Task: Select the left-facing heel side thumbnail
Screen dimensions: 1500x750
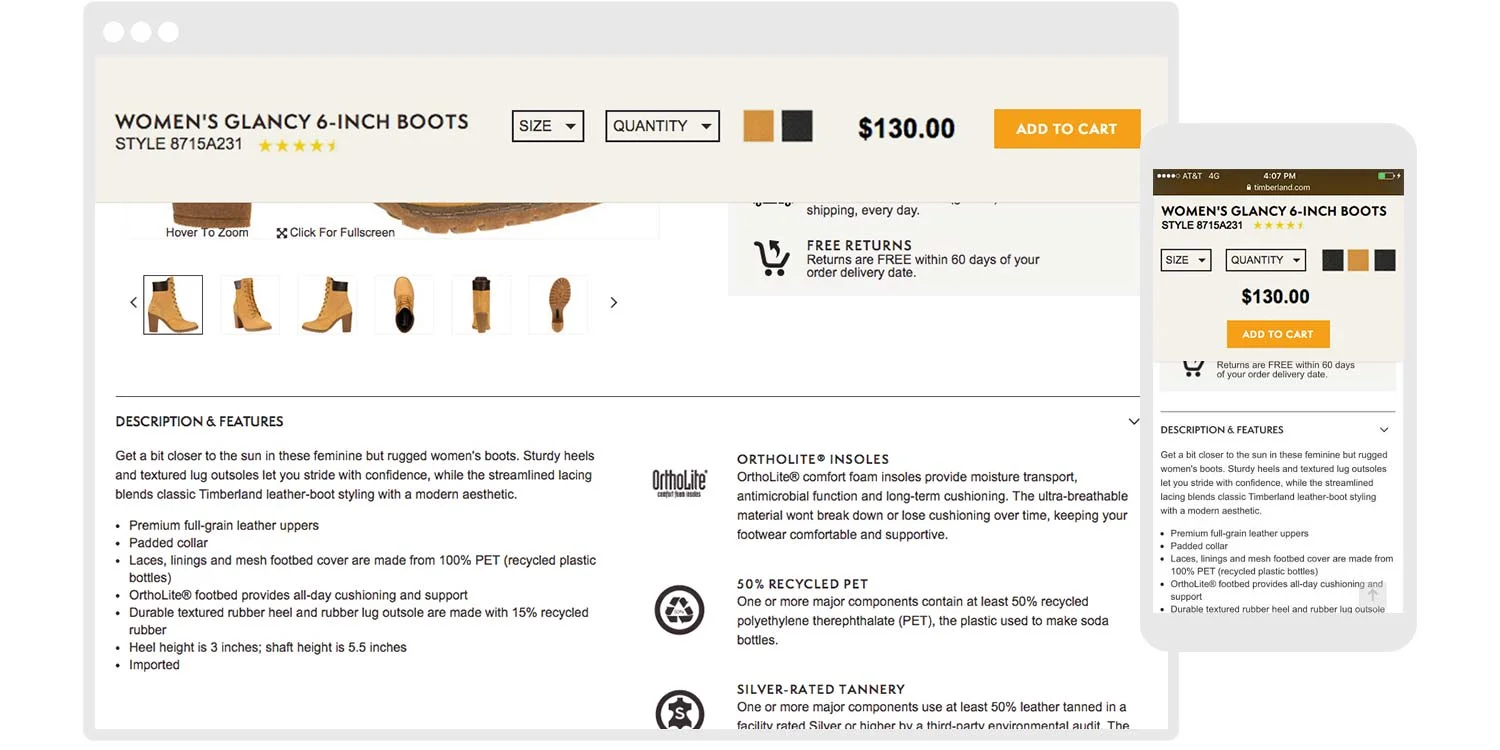Action: point(327,305)
